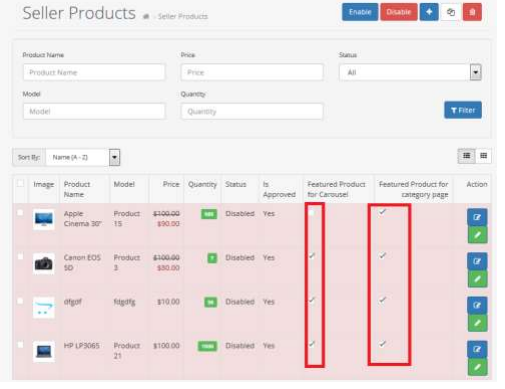Click the Canon EOS 5D product thumbnail
505x389 pixels.
[x=44, y=264]
